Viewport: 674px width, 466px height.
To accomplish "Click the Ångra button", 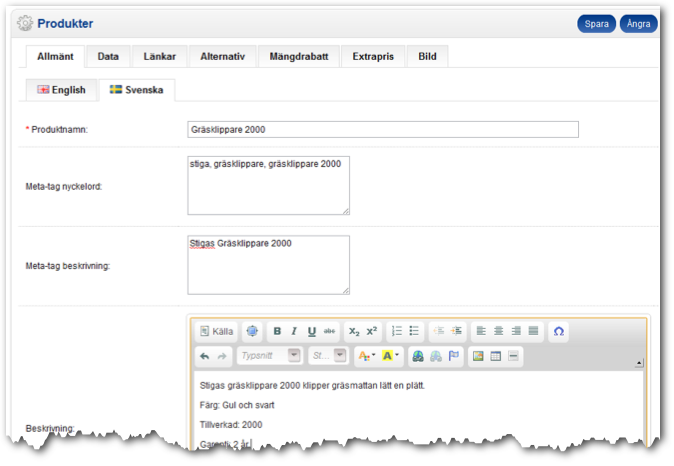I will [638, 24].
